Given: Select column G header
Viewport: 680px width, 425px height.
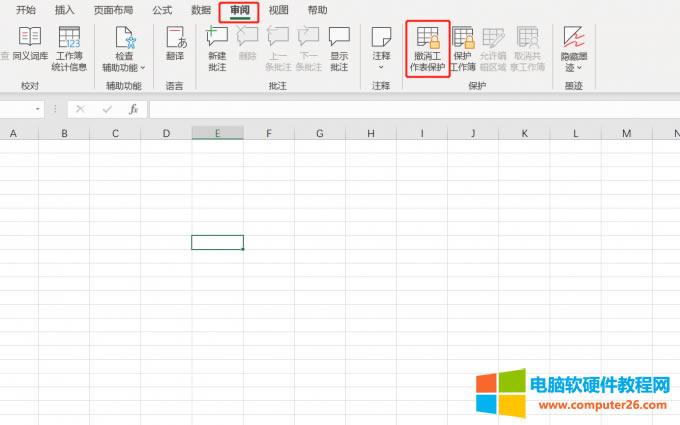Looking at the screenshot, I should (320, 133).
